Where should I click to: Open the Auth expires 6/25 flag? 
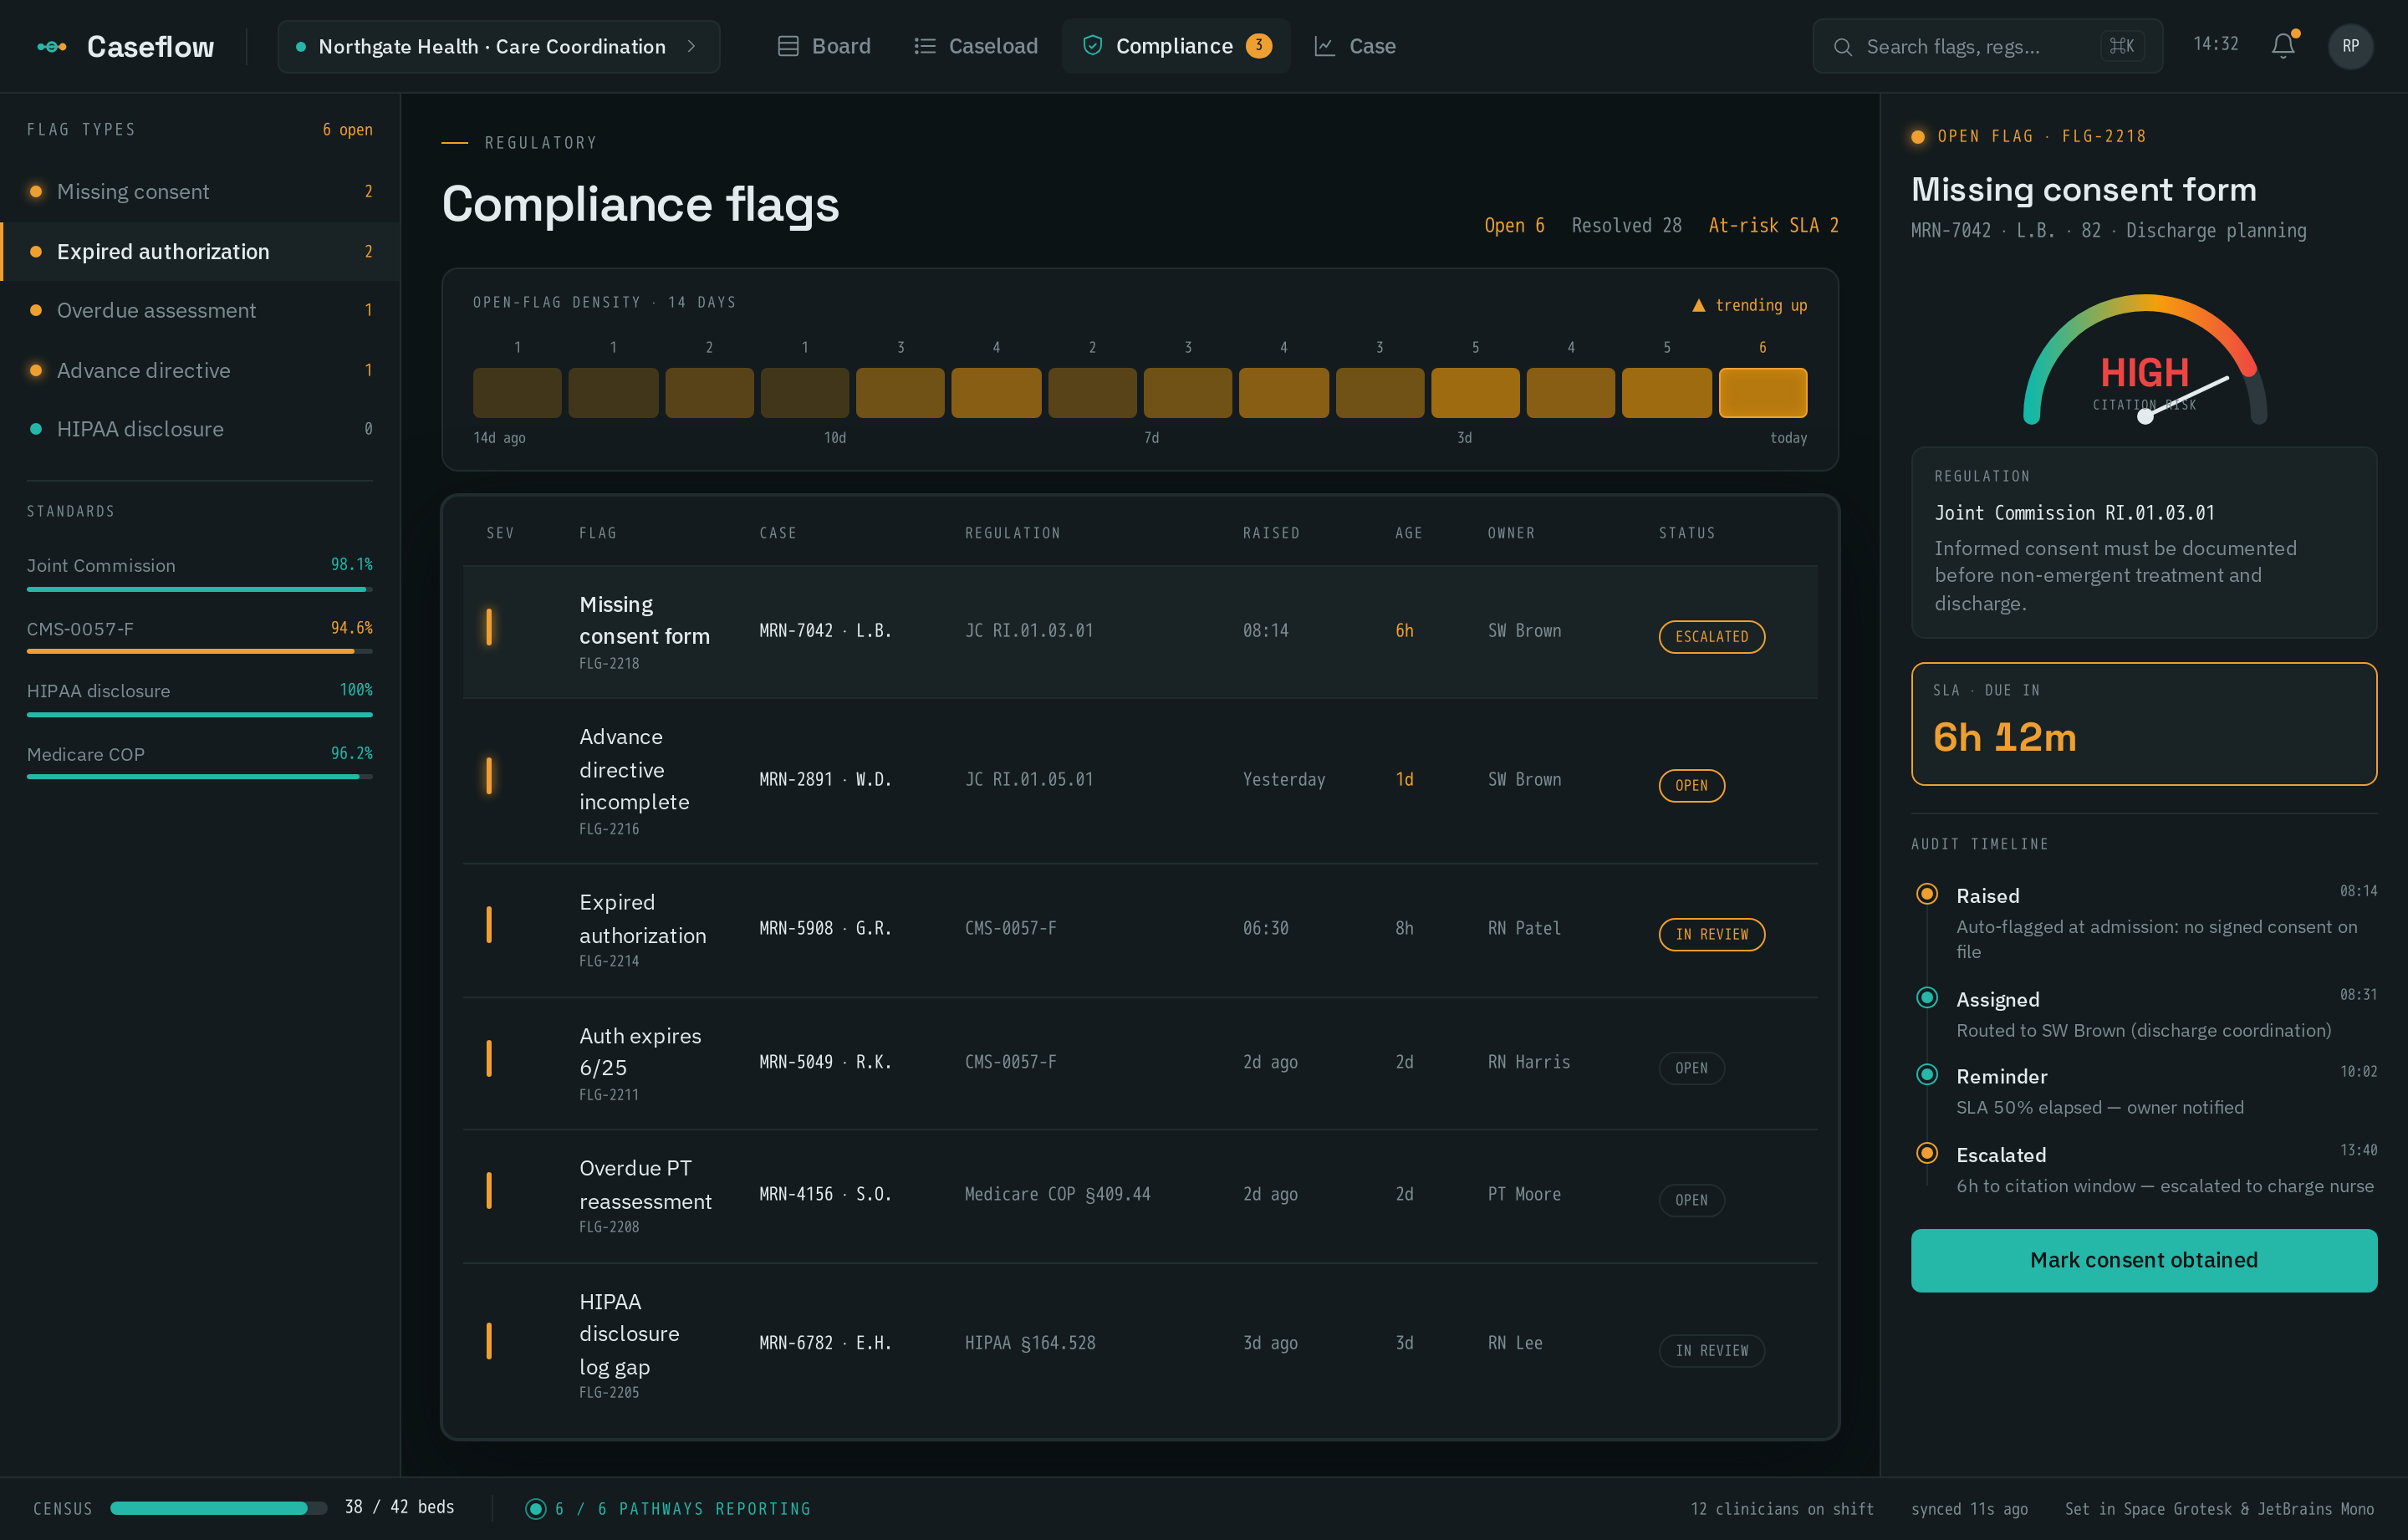tap(1139, 1063)
